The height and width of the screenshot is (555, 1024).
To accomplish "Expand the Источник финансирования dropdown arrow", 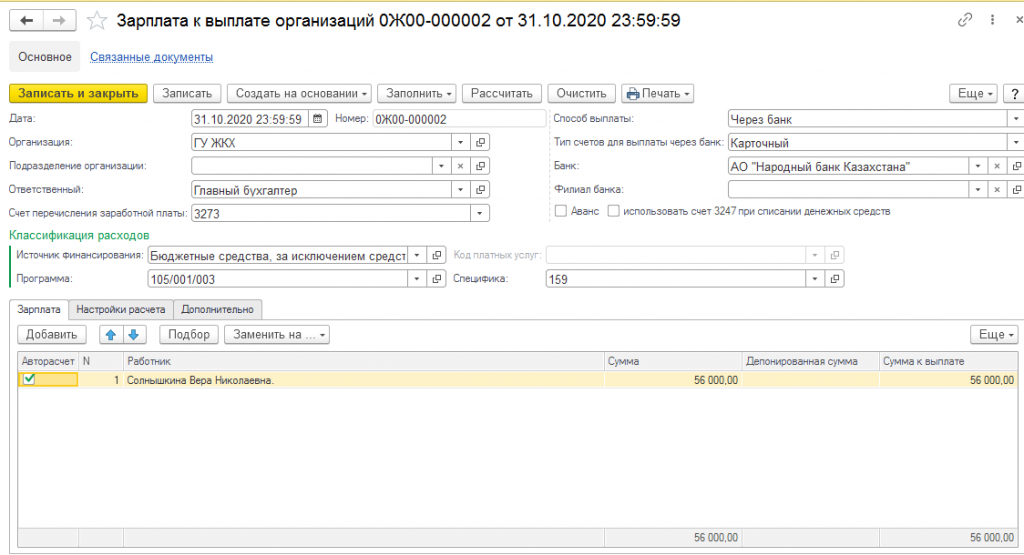I will [x=417, y=255].
